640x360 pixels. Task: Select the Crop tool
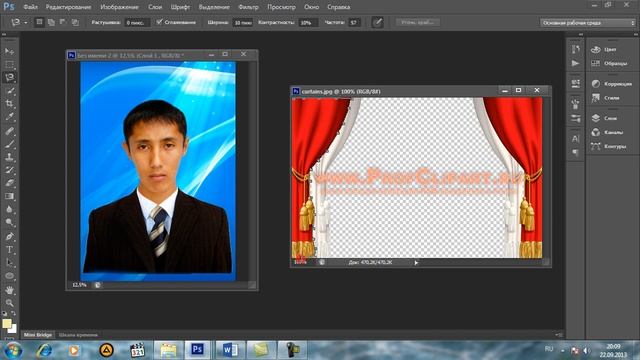pyautogui.click(x=9, y=104)
